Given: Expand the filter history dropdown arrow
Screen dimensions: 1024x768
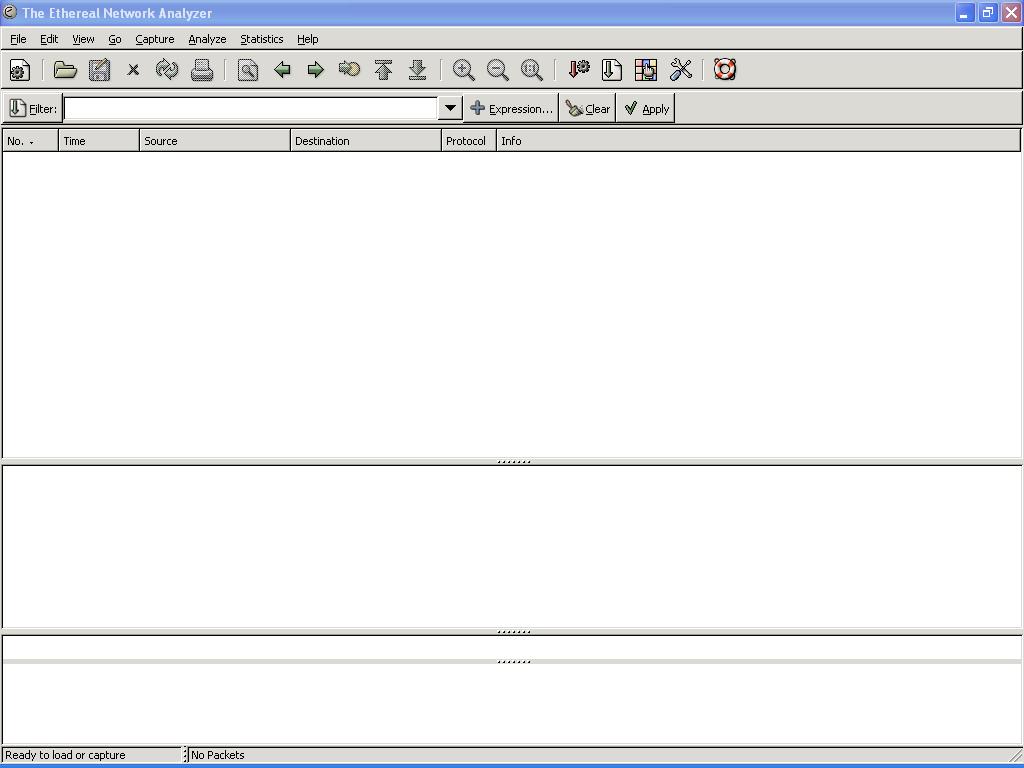Looking at the screenshot, I should (x=450, y=108).
